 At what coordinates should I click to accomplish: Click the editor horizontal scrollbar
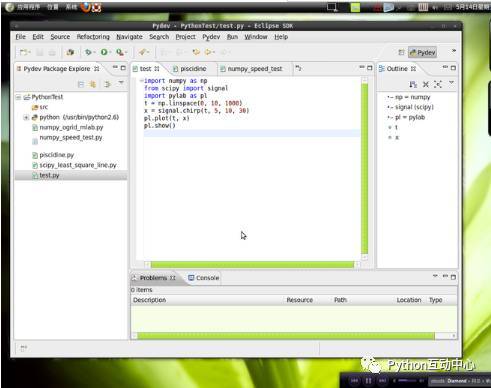coord(252,265)
